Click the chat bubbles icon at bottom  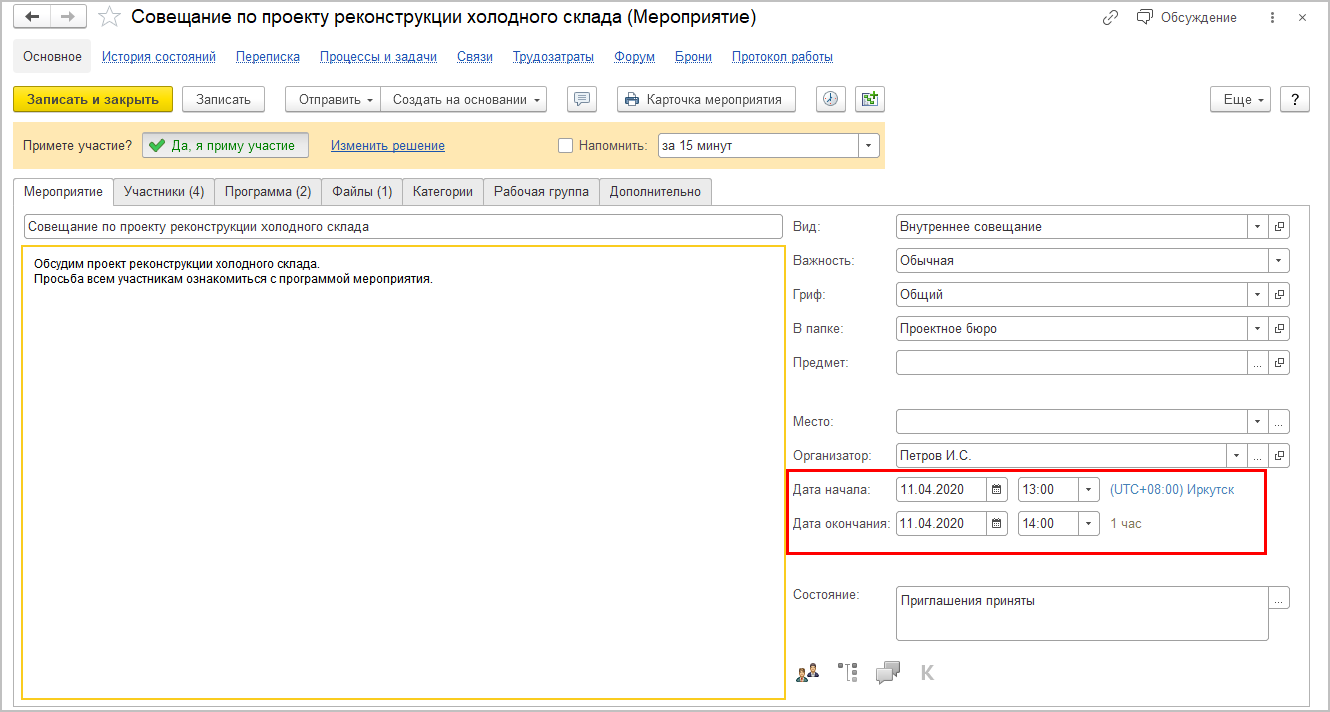click(x=888, y=672)
